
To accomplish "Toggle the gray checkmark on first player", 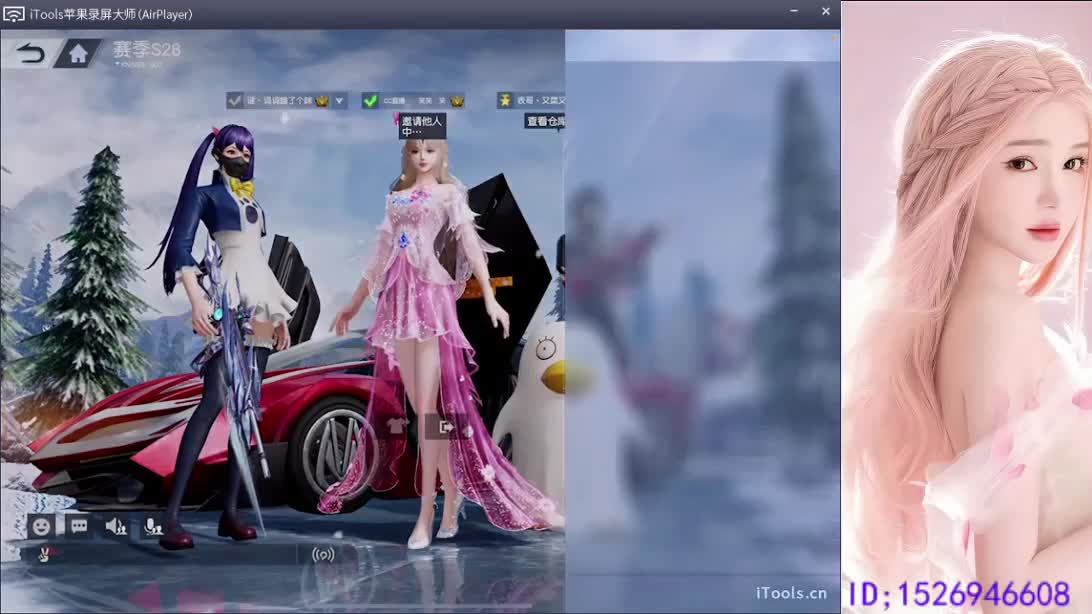I will click(x=235, y=101).
